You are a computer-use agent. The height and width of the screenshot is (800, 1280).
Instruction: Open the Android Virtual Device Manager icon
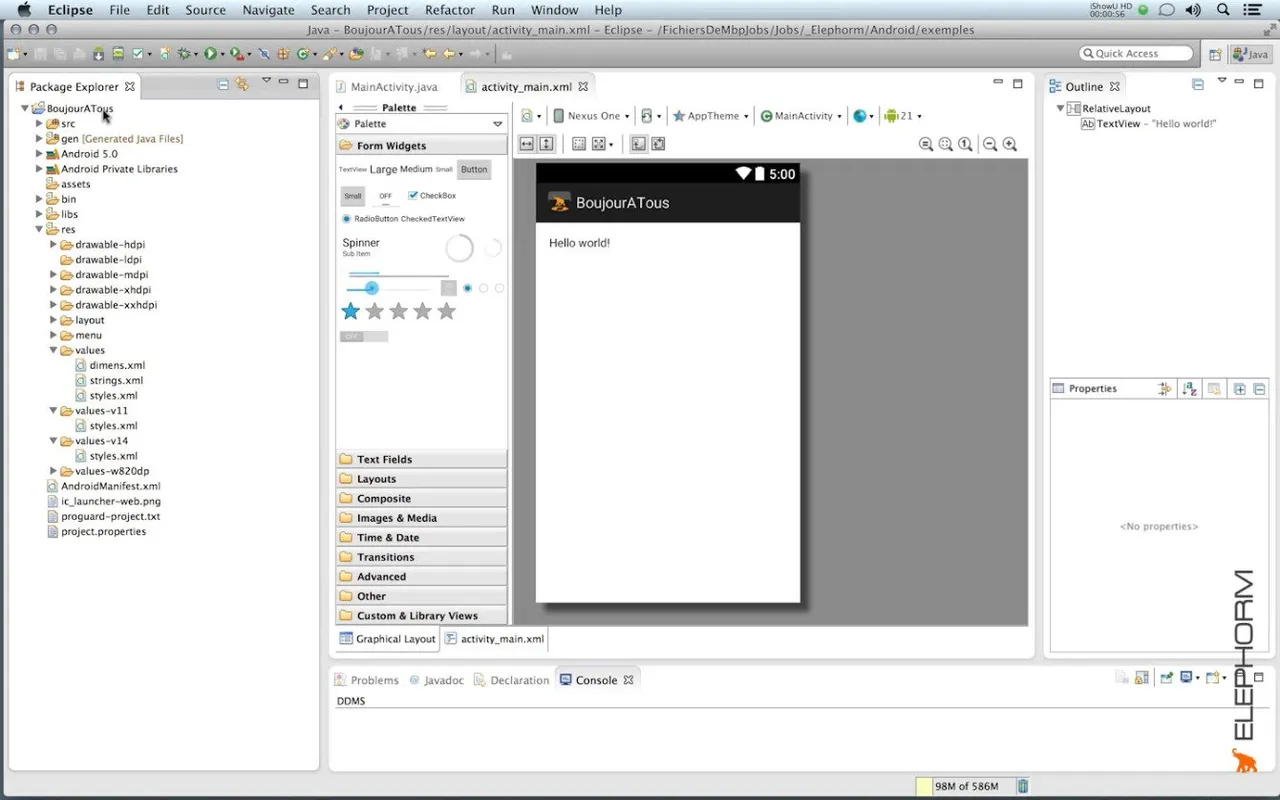(118, 54)
